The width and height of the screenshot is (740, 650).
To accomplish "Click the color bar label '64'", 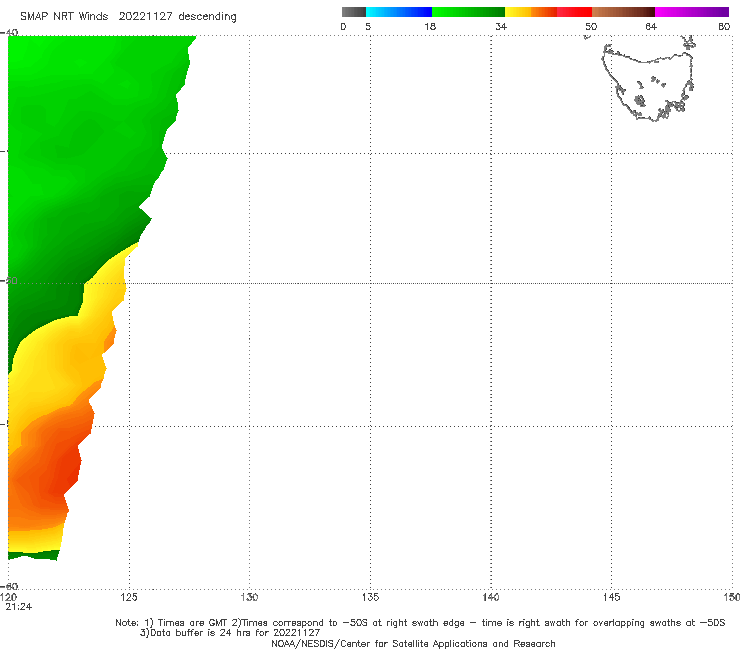I will point(651,26).
